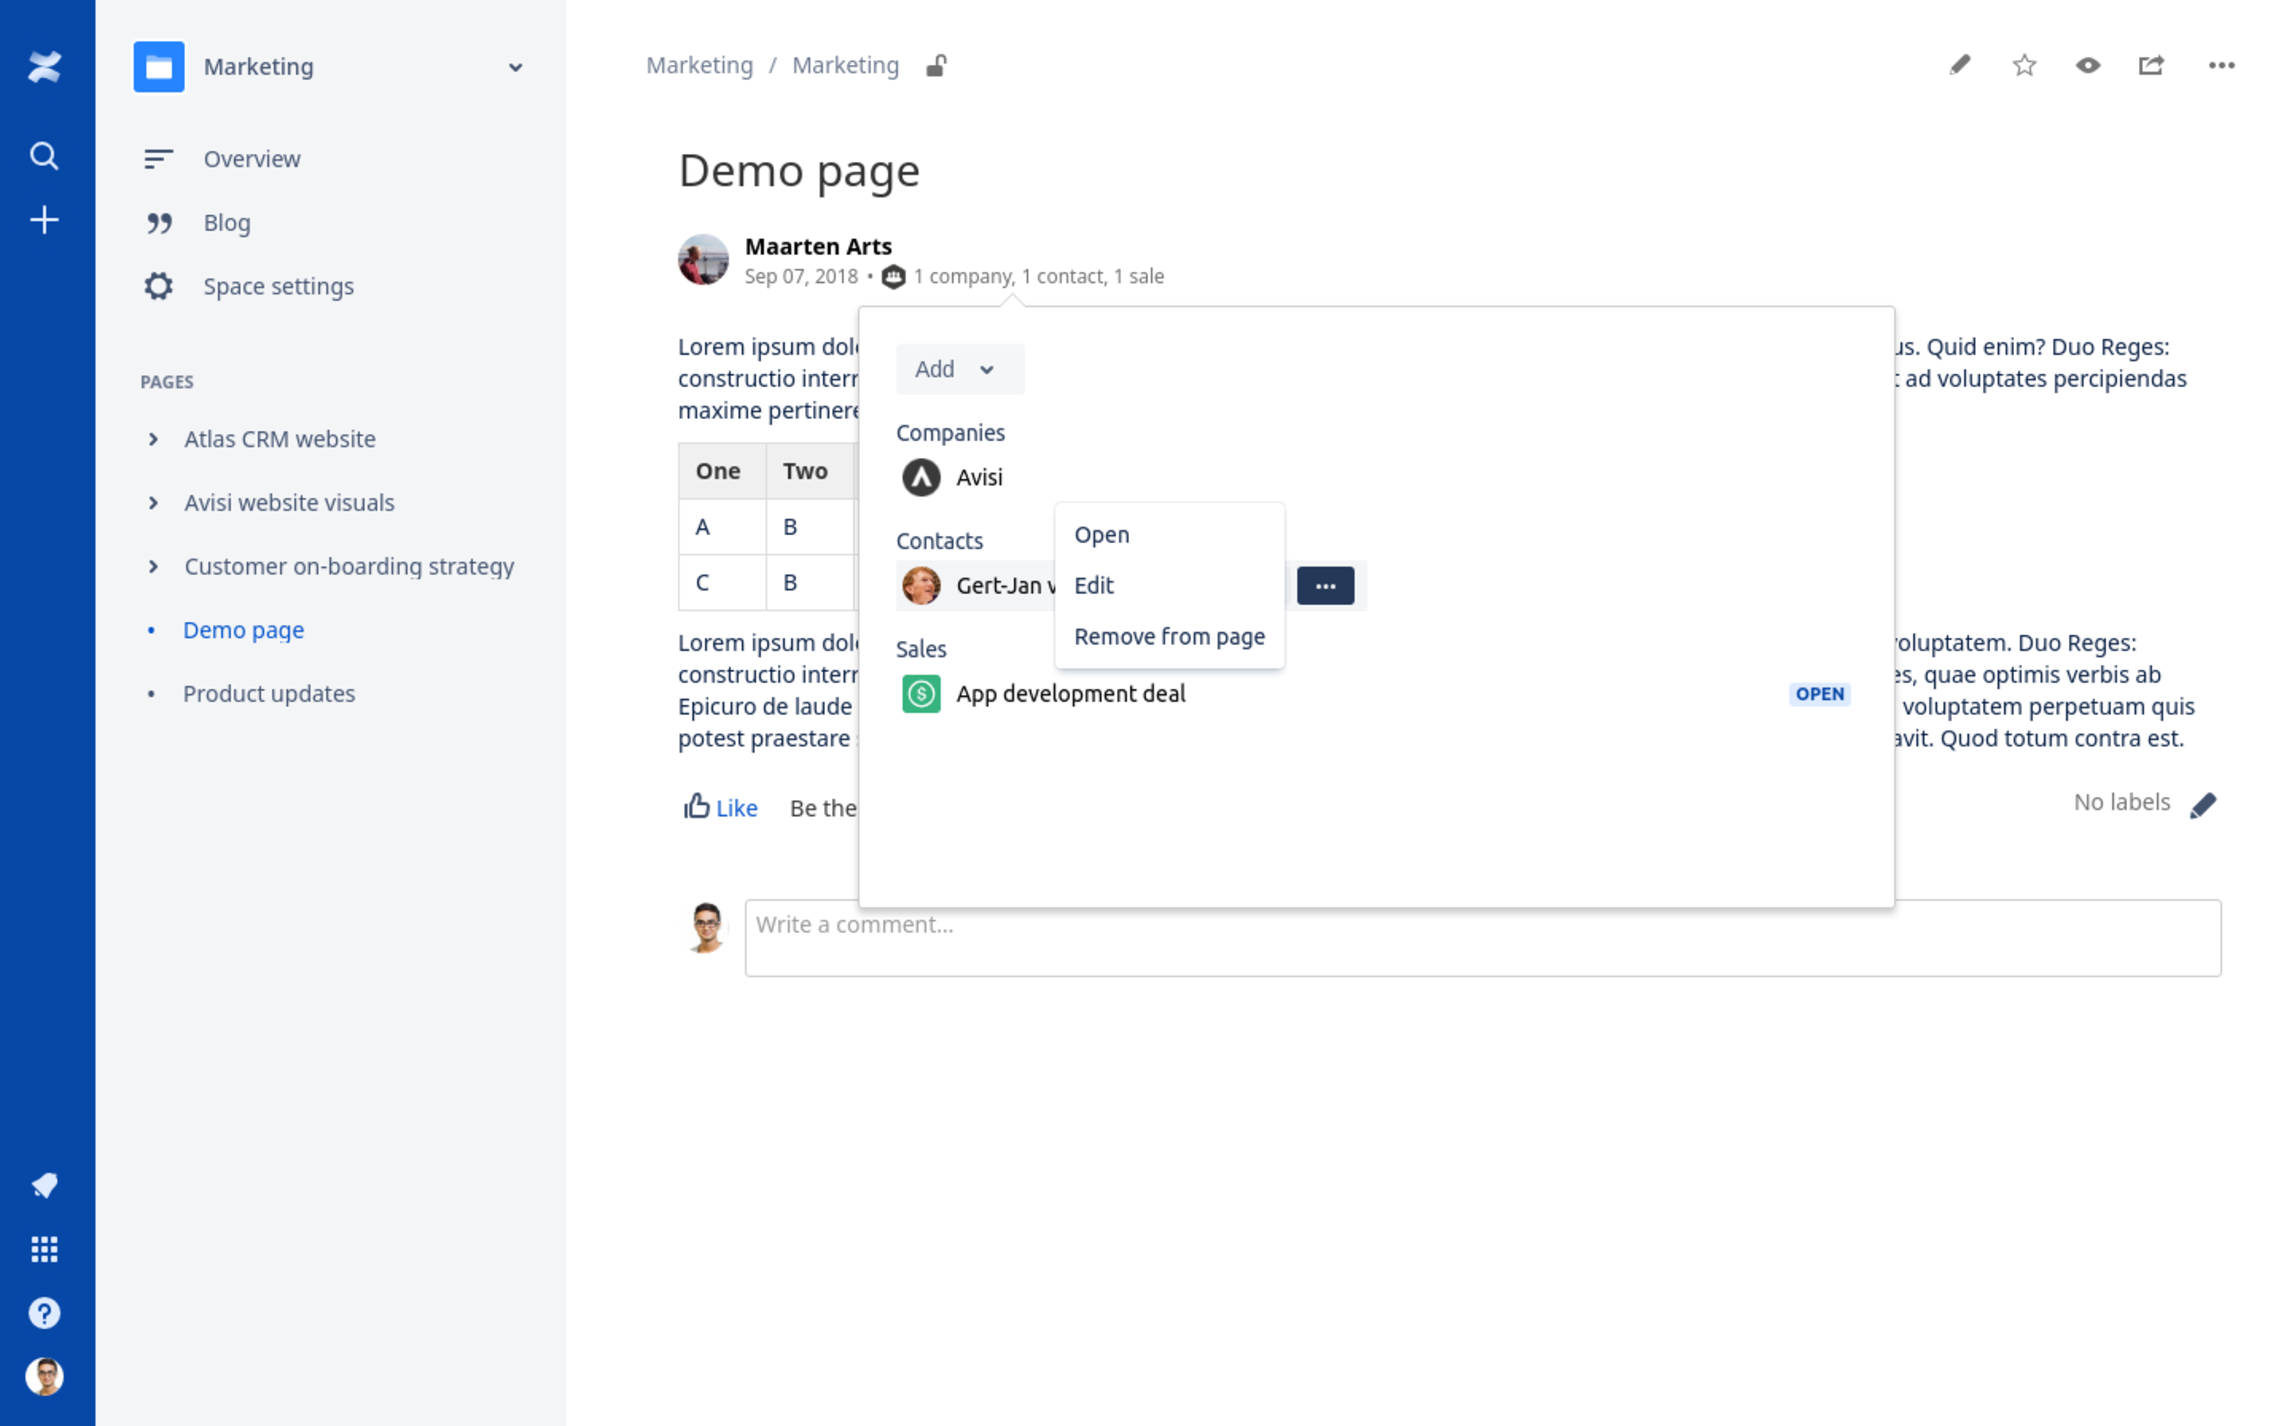Click No labels text
This screenshot has height=1426, width=2280.
coord(2121,802)
